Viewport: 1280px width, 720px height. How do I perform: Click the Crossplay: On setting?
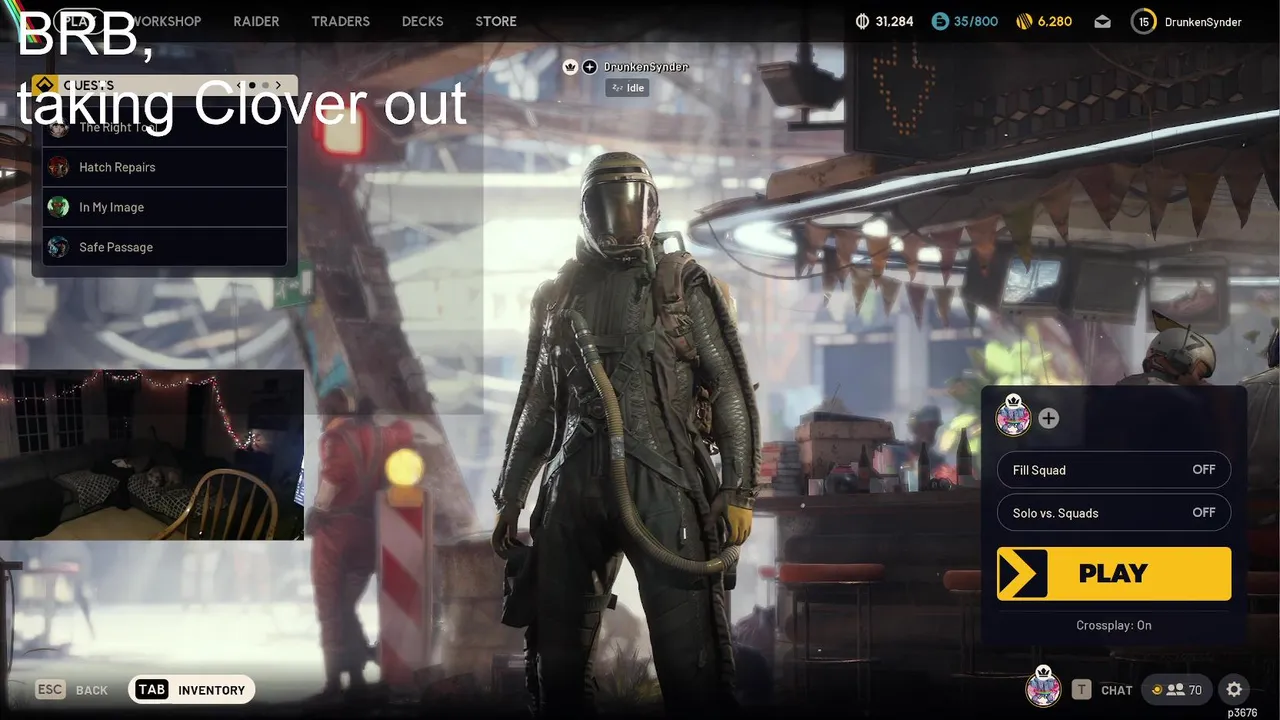(1114, 625)
